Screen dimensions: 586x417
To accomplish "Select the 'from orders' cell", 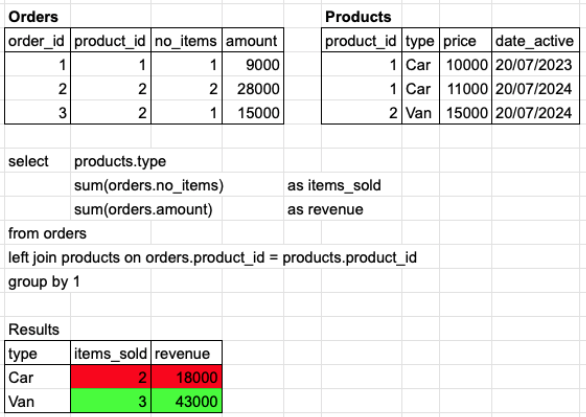I will pyautogui.click(x=47, y=234).
